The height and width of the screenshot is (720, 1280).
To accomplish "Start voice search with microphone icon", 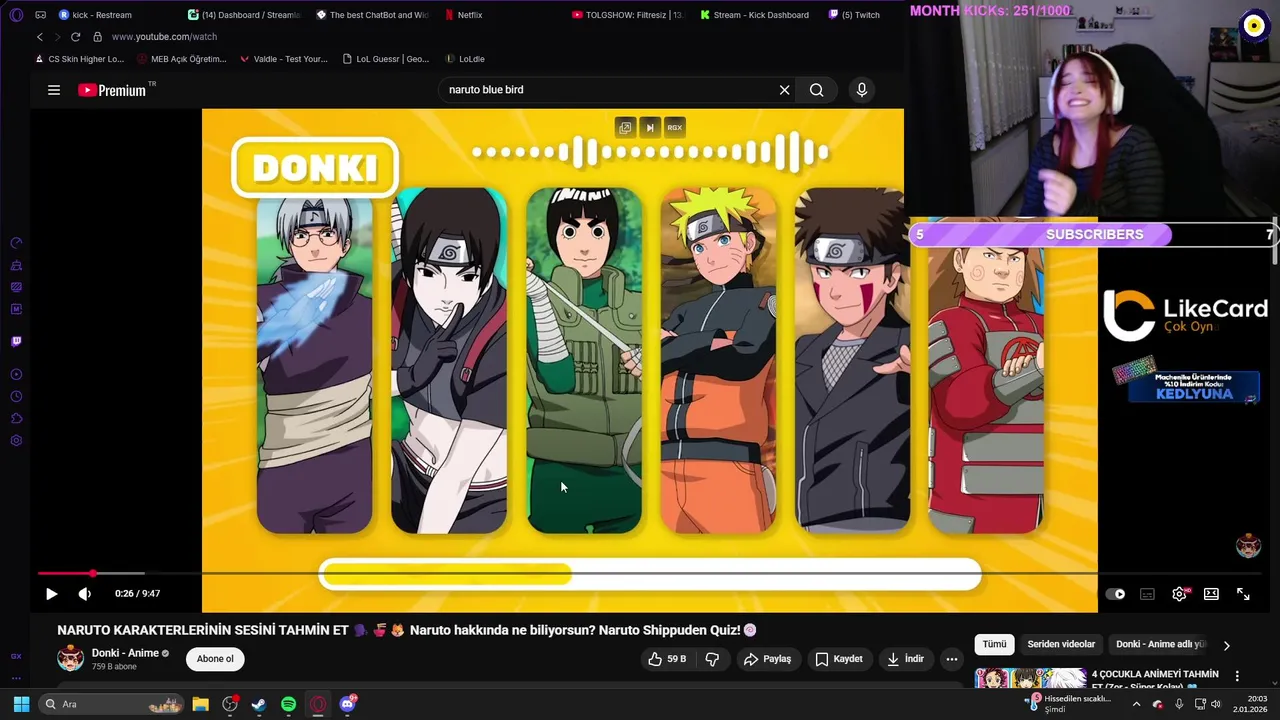I will [x=862, y=90].
